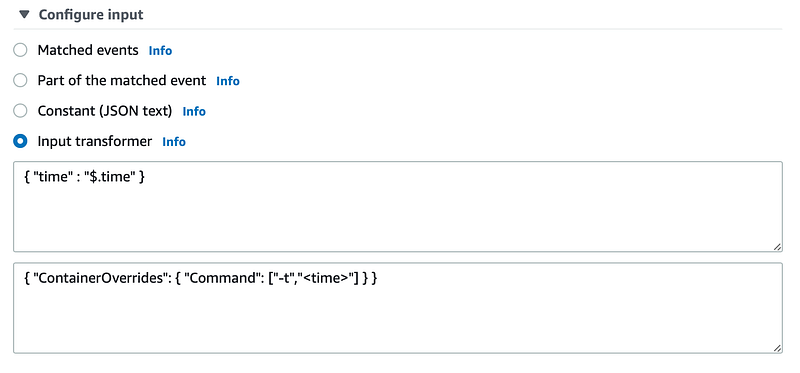Screen dimensions: 800x373
Task: Select the Matched events radio button
Action: pyautogui.click(x=20, y=50)
